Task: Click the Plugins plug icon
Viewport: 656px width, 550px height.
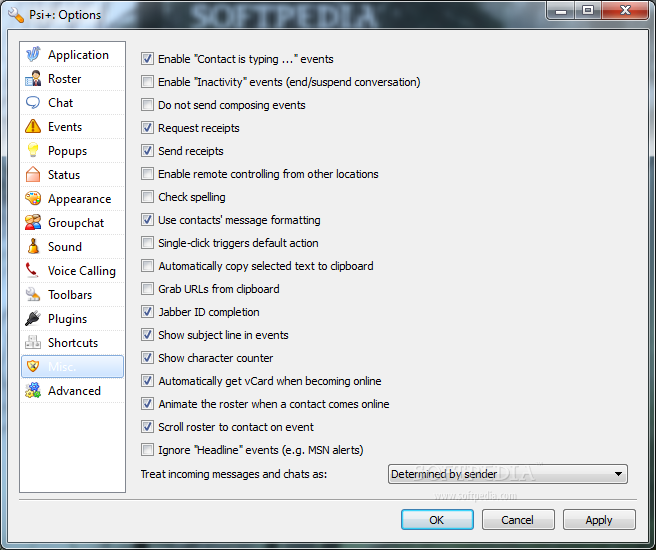Action: click(33, 319)
